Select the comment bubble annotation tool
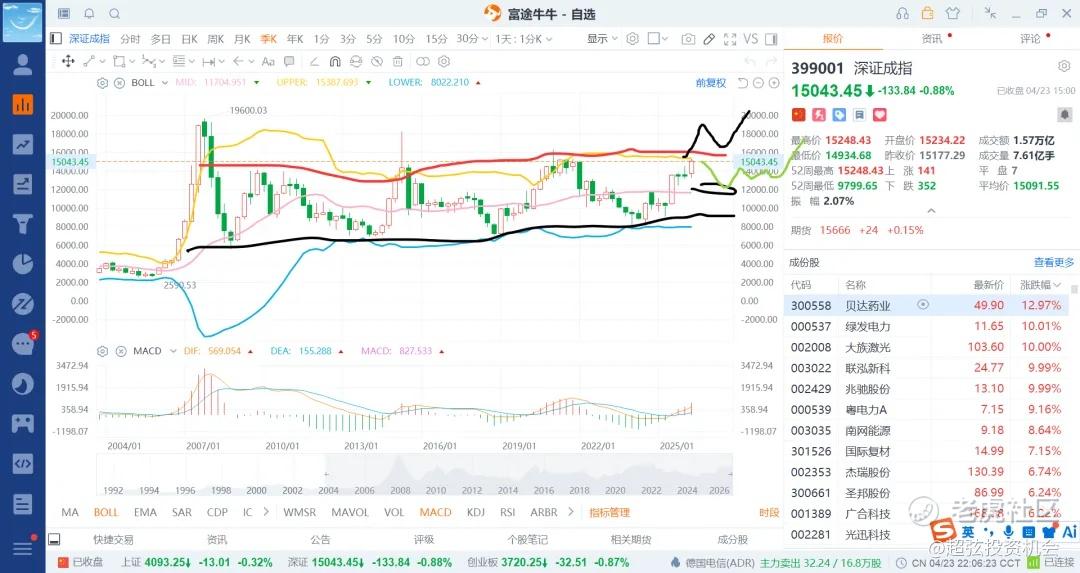This screenshot has height=573, width=1080. click(289, 61)
